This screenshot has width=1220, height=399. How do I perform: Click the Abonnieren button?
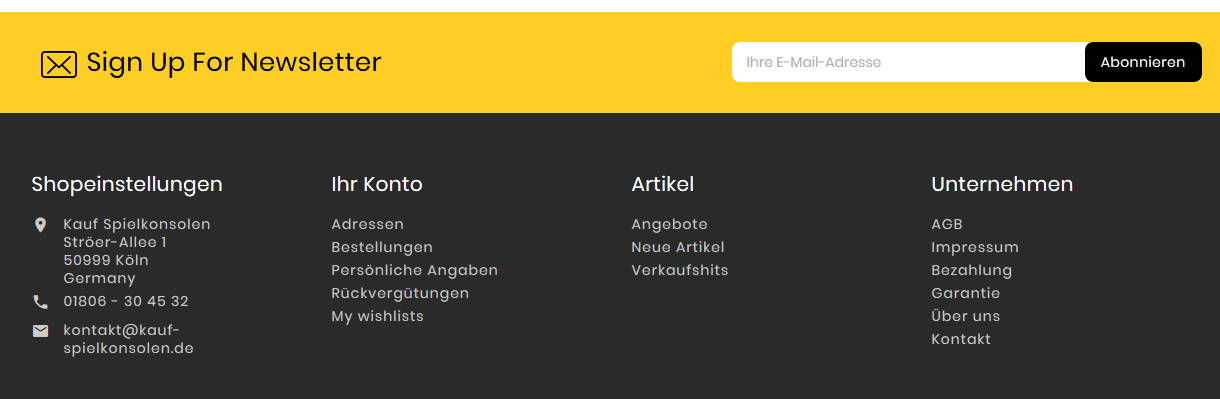[x=1143, y=62]
